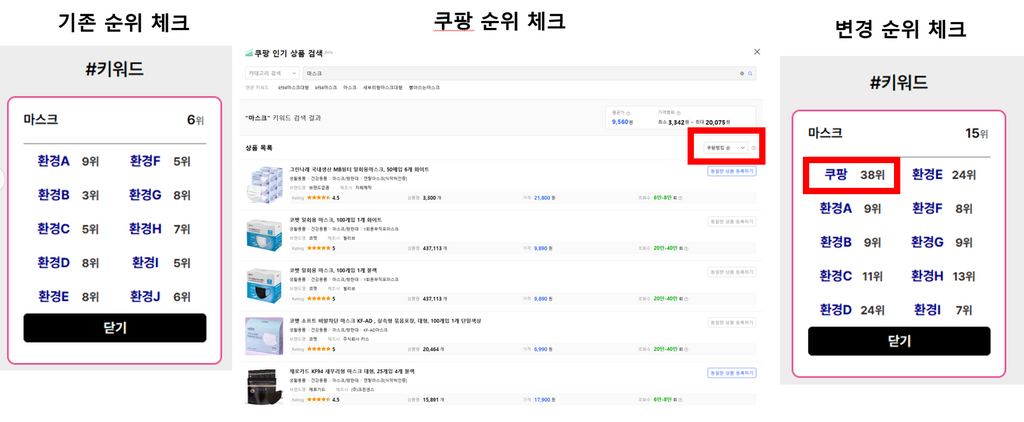Click 닫기 in the 기존 순위 체크 panel
1024x422 pixels.
[115, 328]
